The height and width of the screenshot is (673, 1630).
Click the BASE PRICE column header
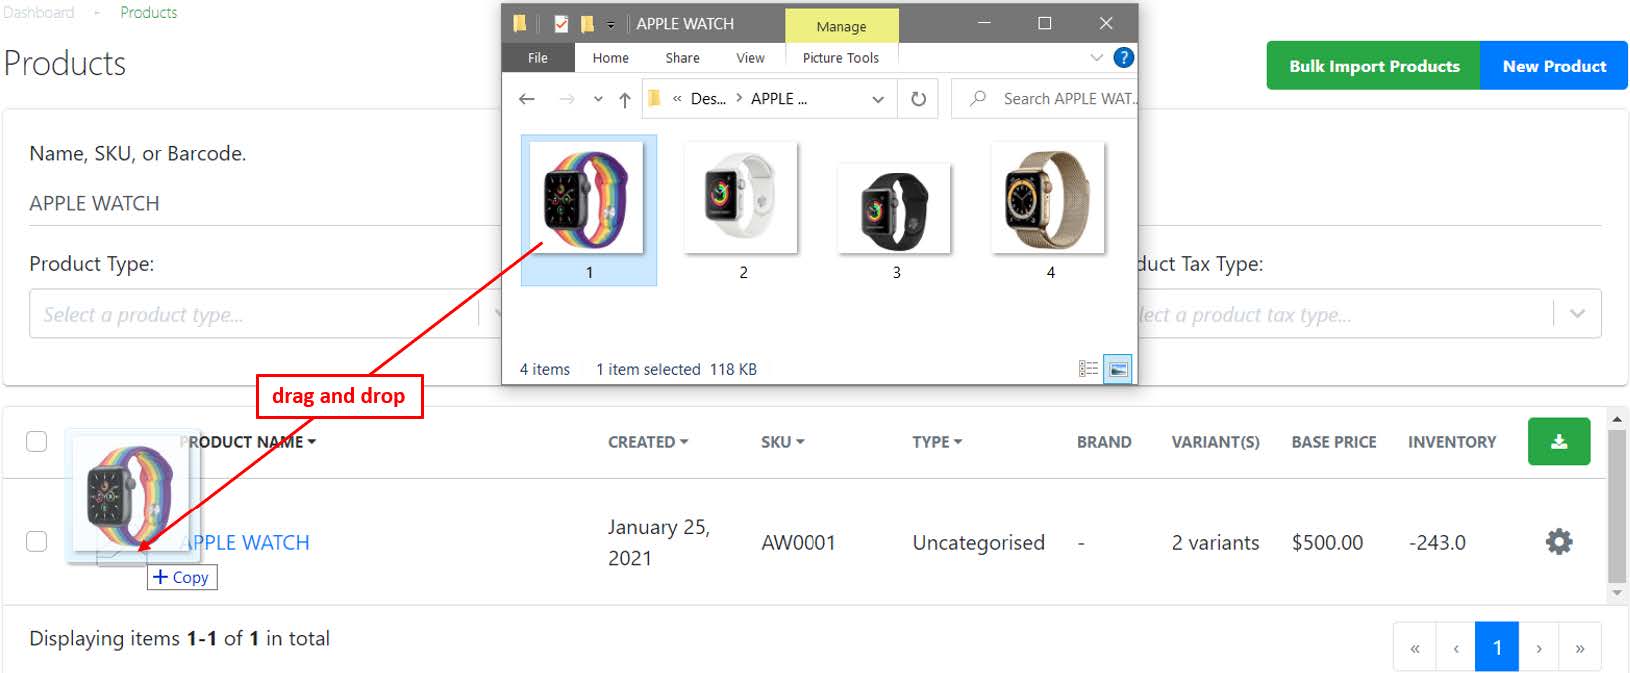[1334, 442]
